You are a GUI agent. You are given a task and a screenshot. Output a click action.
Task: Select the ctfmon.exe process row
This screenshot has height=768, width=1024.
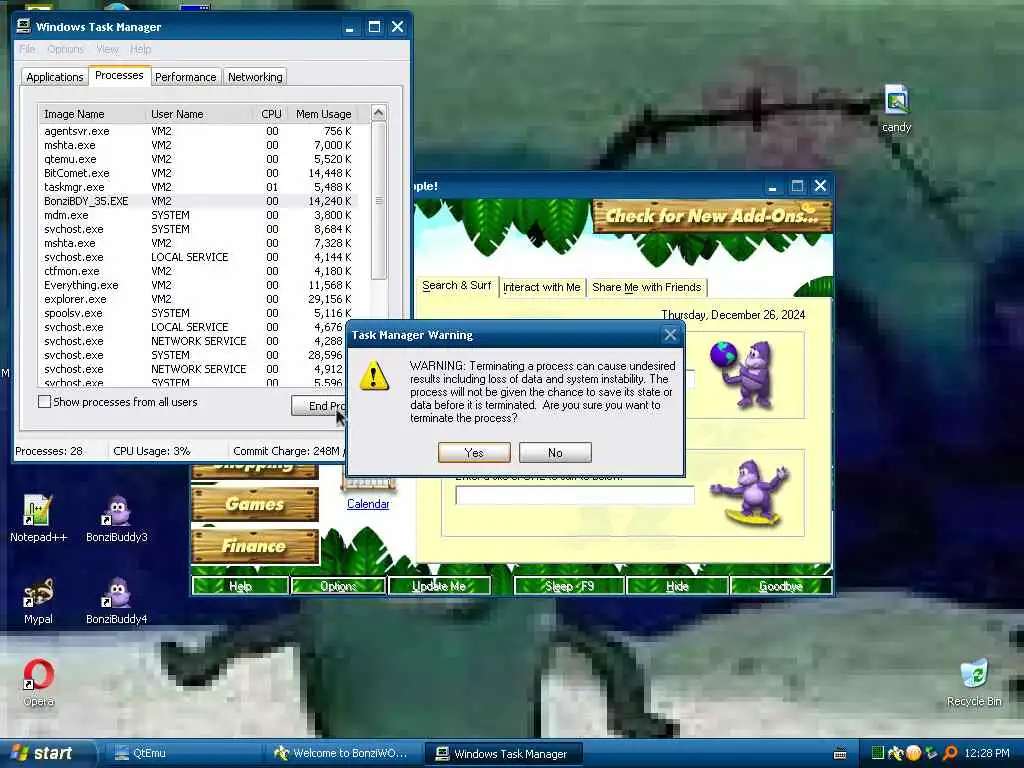coord(199,271)
